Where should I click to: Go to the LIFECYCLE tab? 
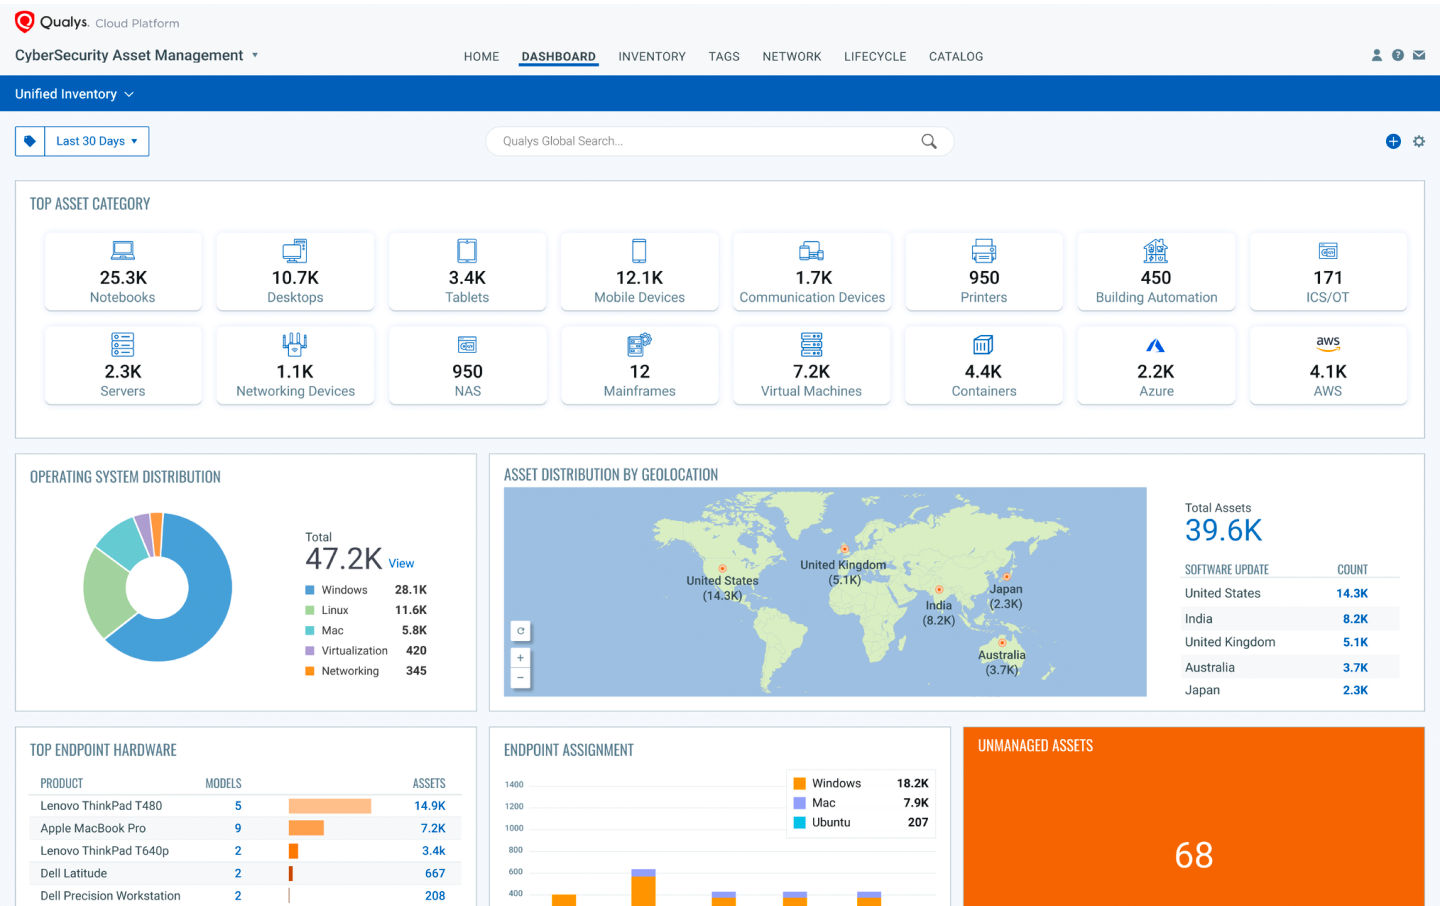(x=875, y=57)
